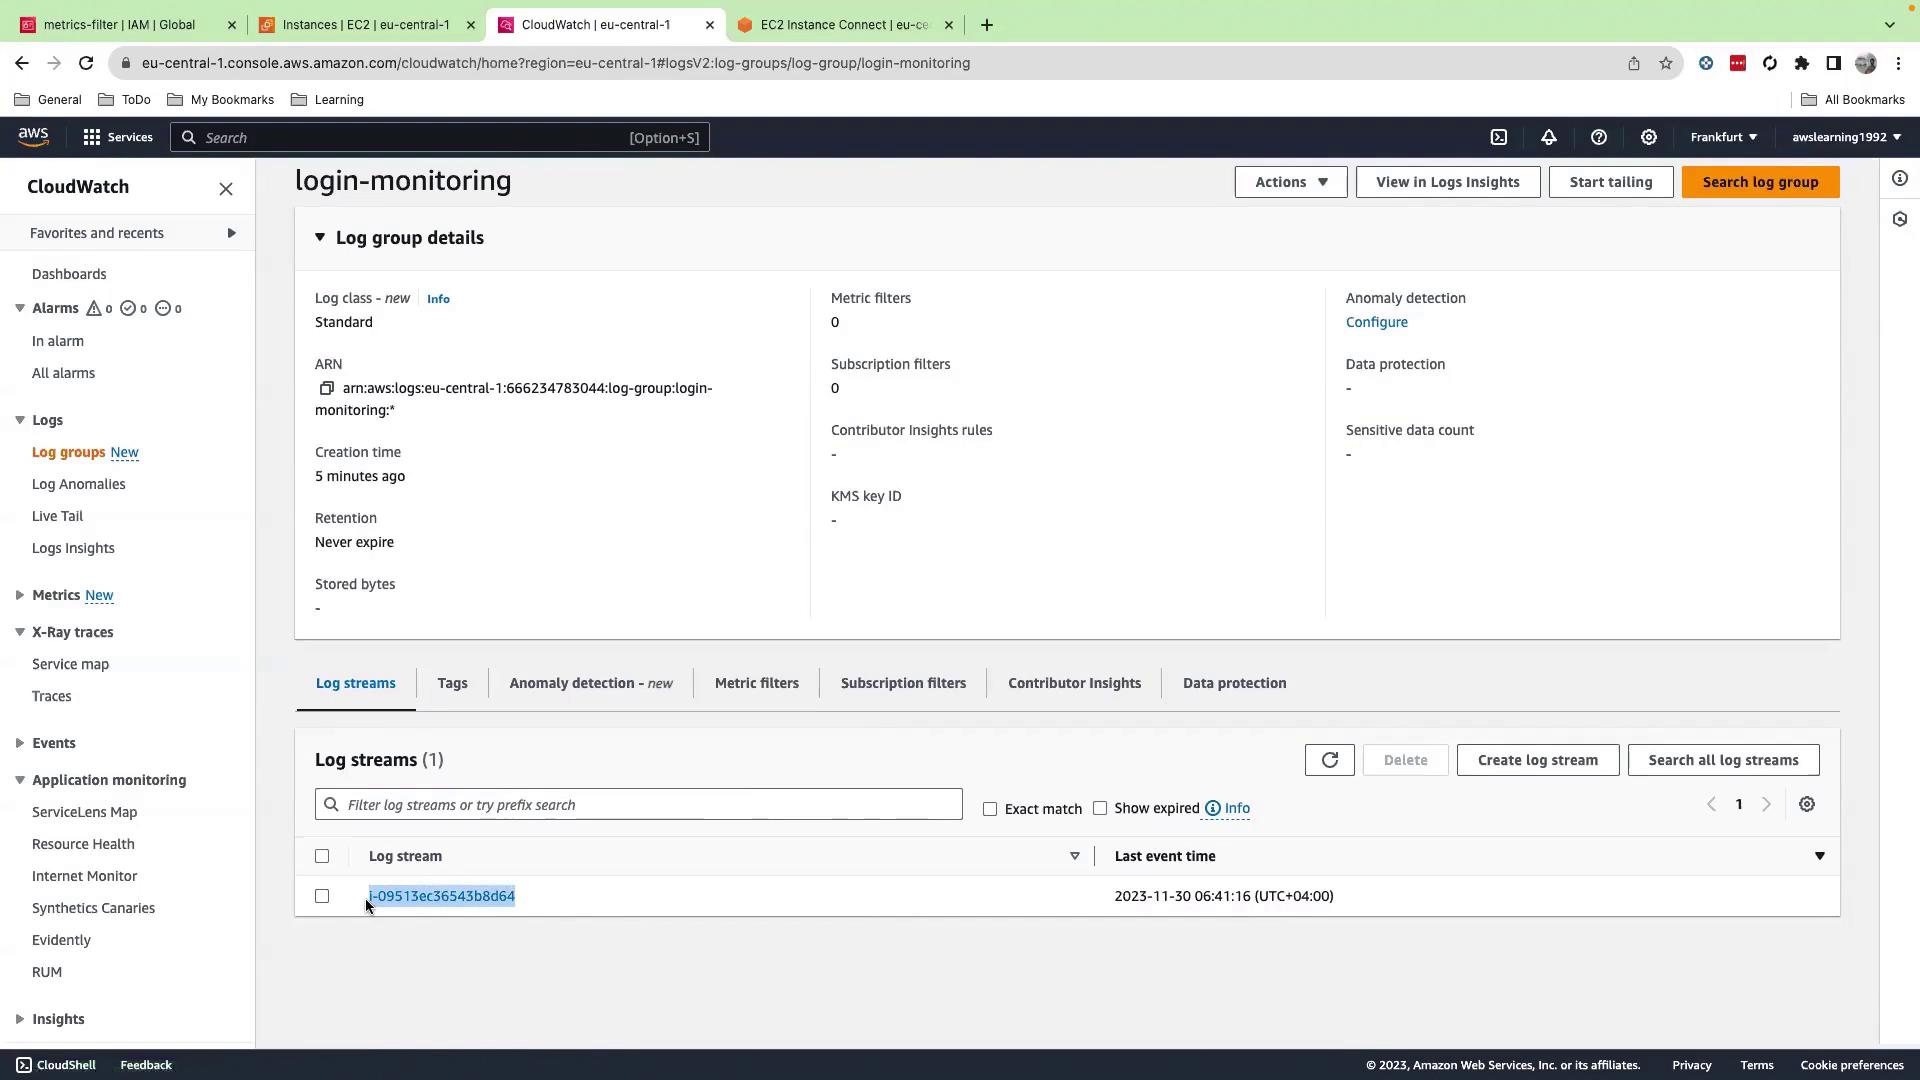Open the notifications bell icon

[1548, 137]
